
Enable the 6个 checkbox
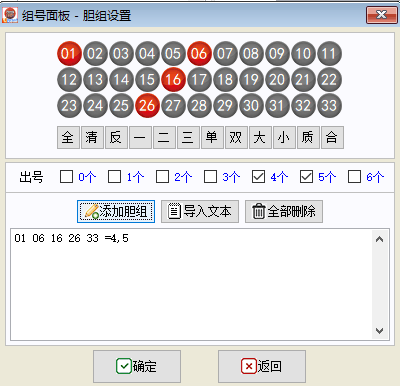(354, 177)
